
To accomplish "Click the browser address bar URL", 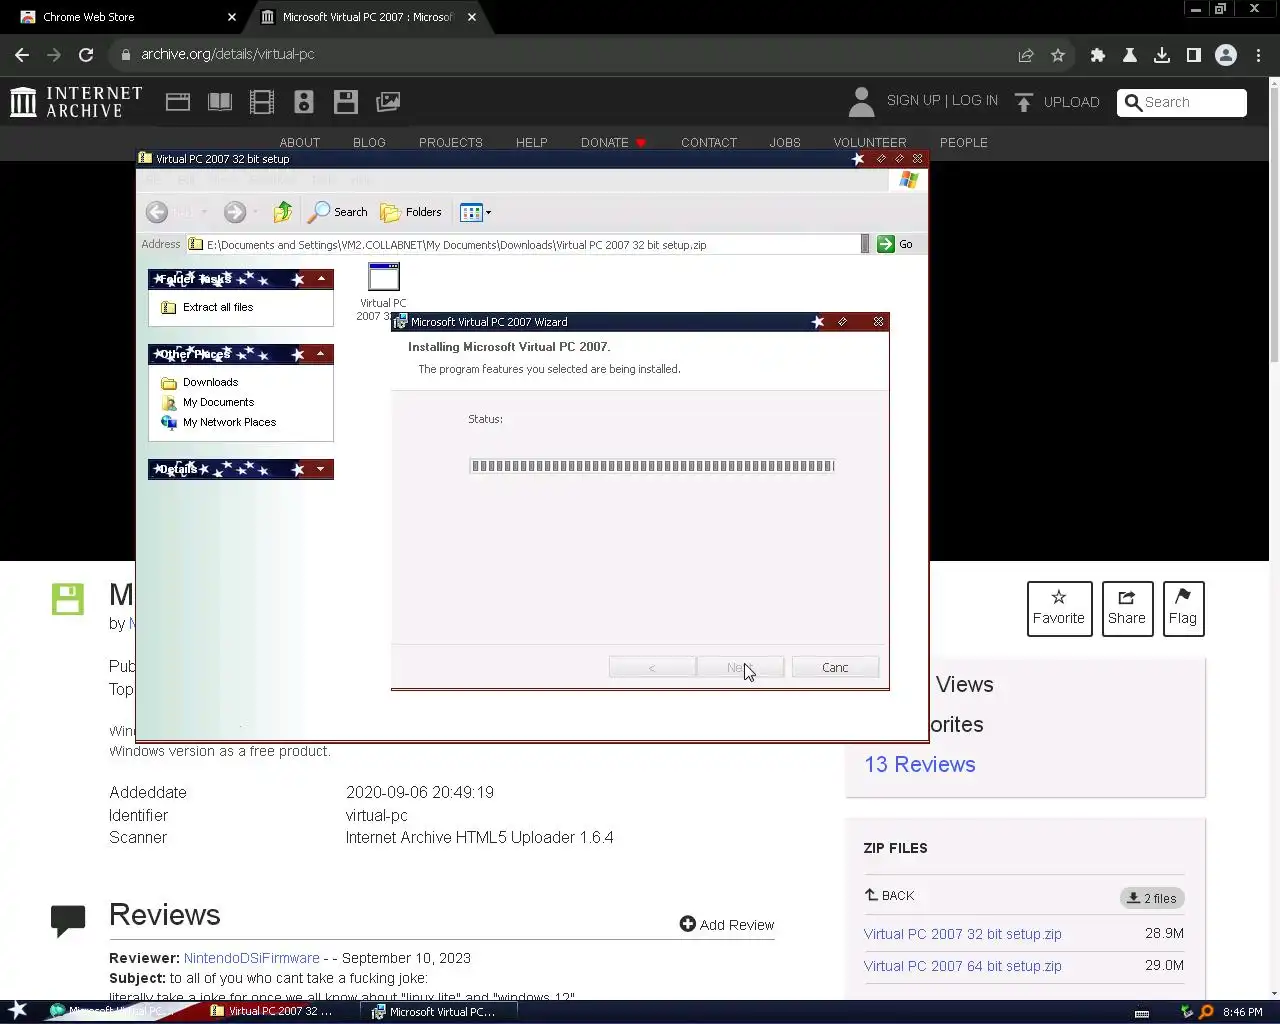I will pos(228,54).
